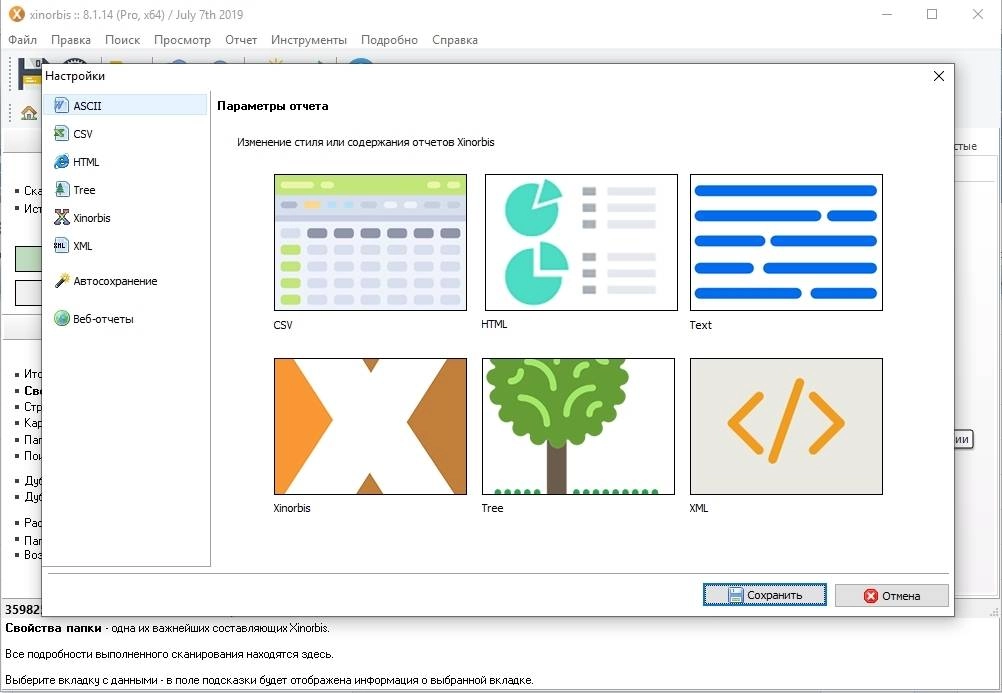Open the Инструменты menu
The width and height of the screenshot is (1002, 693).
[x=309, y=40]
